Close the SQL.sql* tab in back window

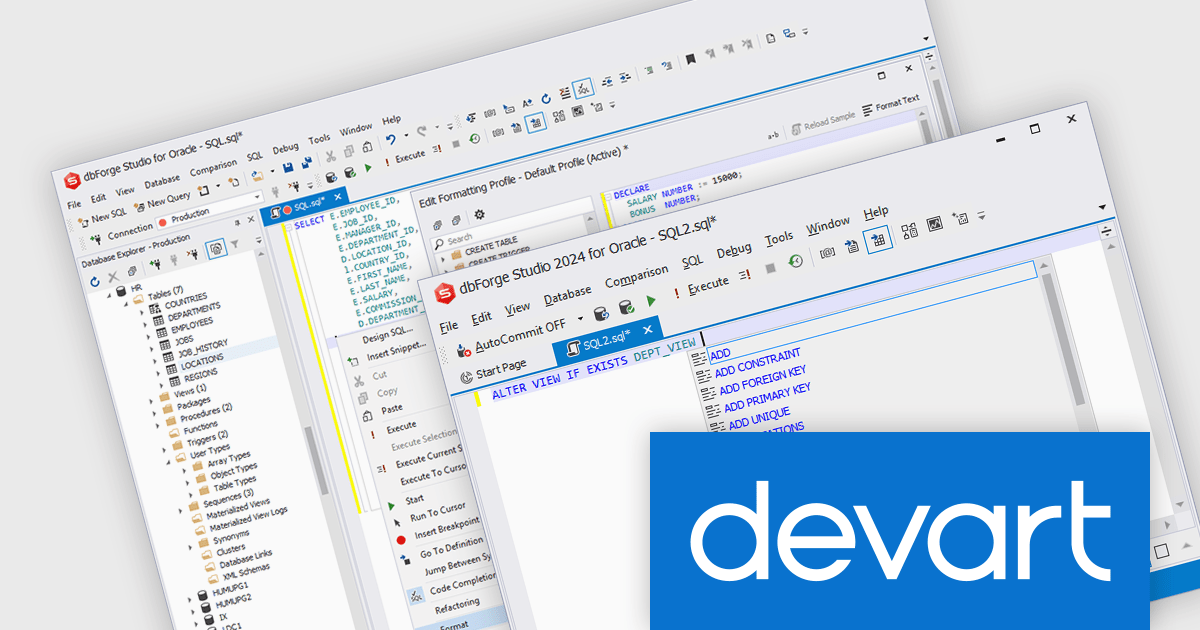338,195
